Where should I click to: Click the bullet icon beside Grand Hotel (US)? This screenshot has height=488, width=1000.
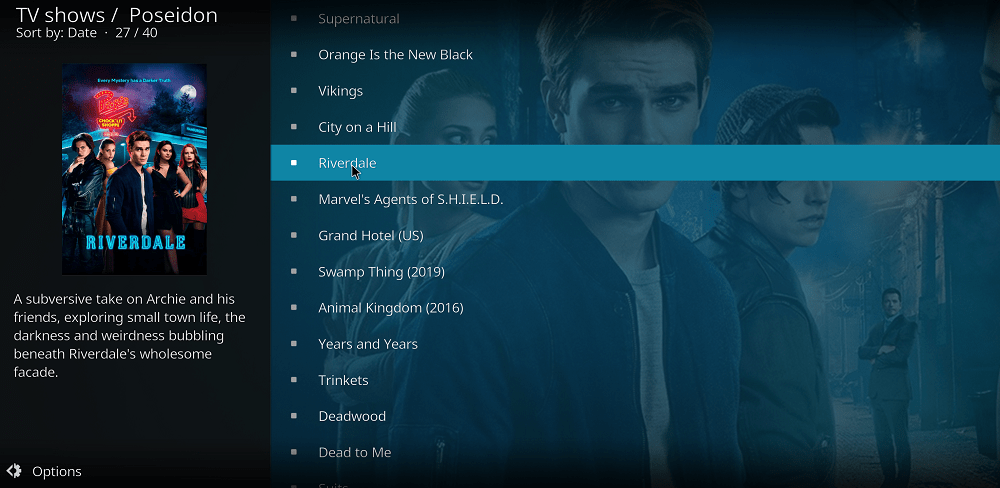click(x=293, y=235)
